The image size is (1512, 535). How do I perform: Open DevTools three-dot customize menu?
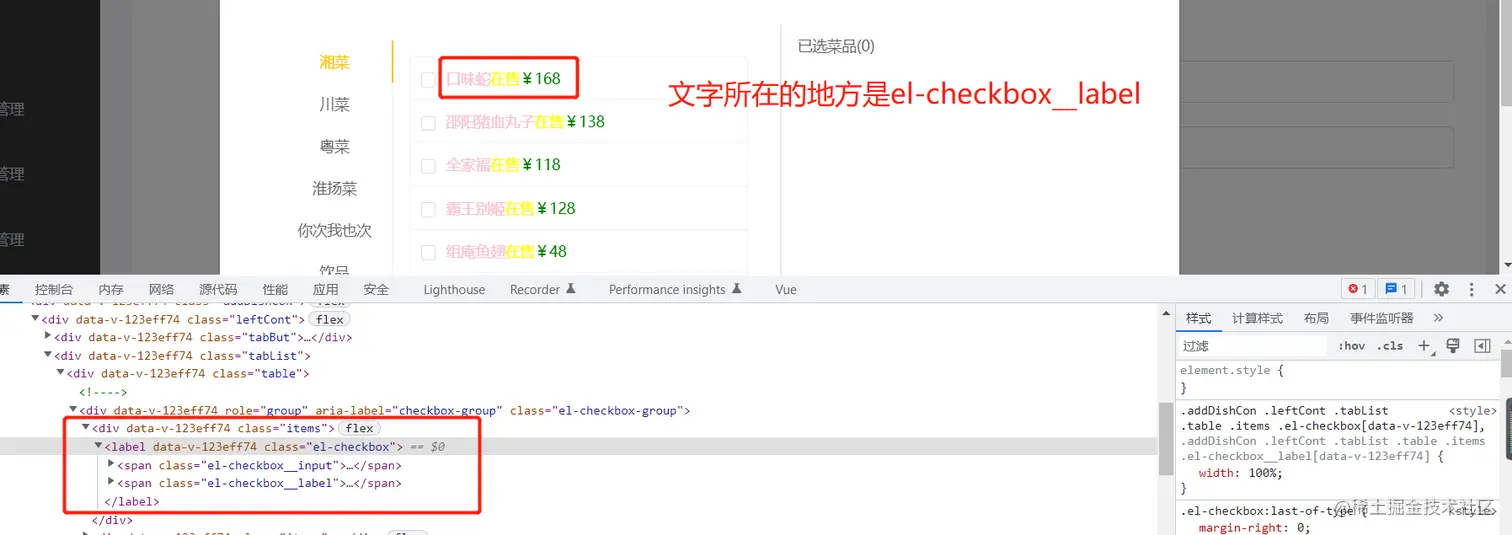click(1471, 289)
